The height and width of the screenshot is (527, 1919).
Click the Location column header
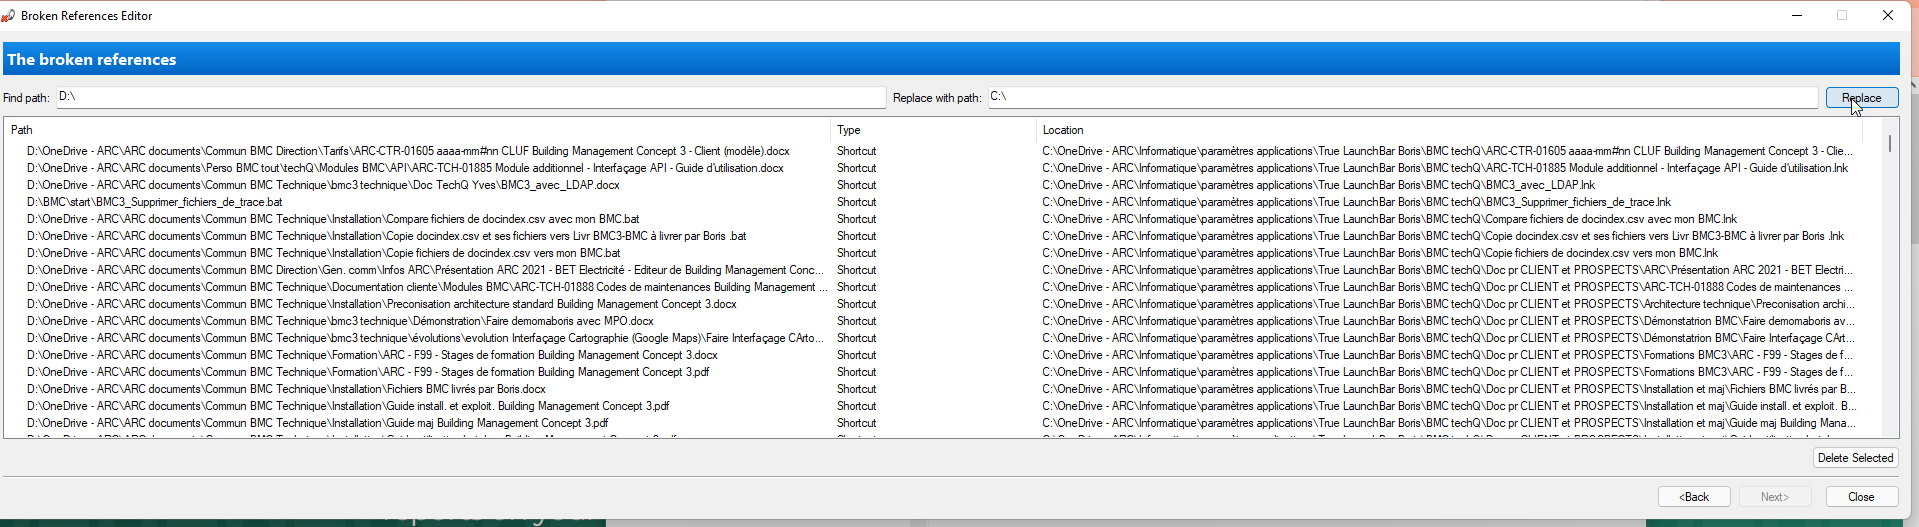pyautogui.click(x=1448, y=130)
